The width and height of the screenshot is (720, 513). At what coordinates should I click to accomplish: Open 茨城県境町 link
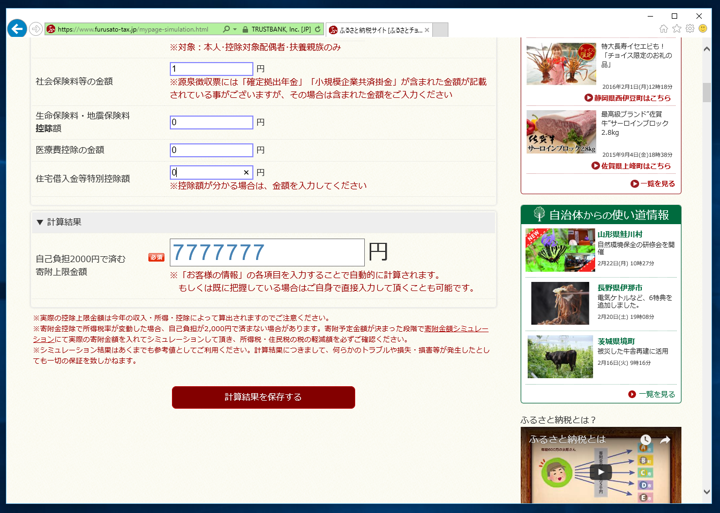[616, 341]
